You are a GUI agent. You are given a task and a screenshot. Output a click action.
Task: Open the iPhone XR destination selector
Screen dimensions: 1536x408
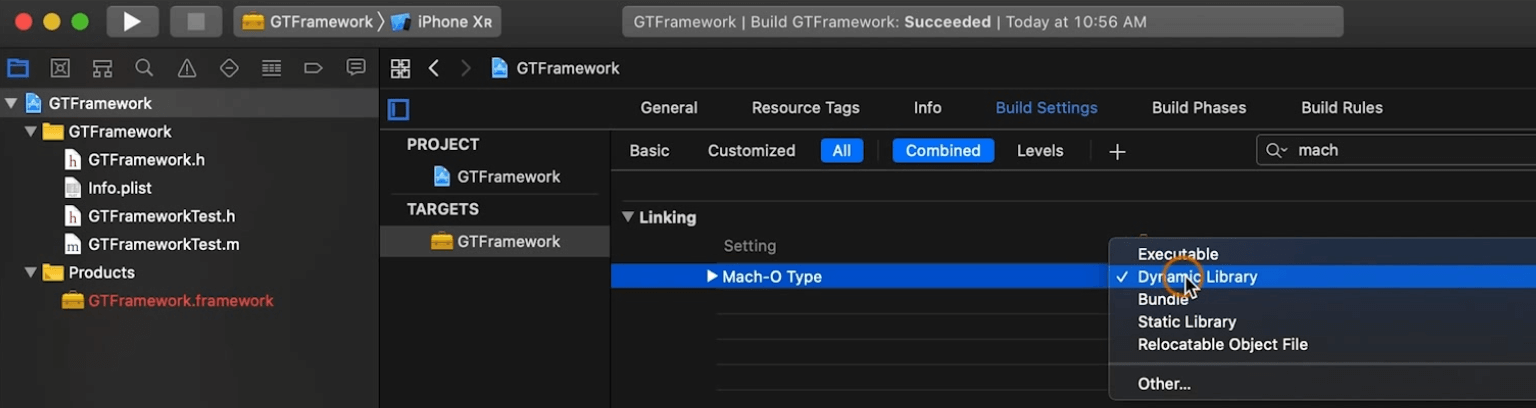tap(444, 21)
